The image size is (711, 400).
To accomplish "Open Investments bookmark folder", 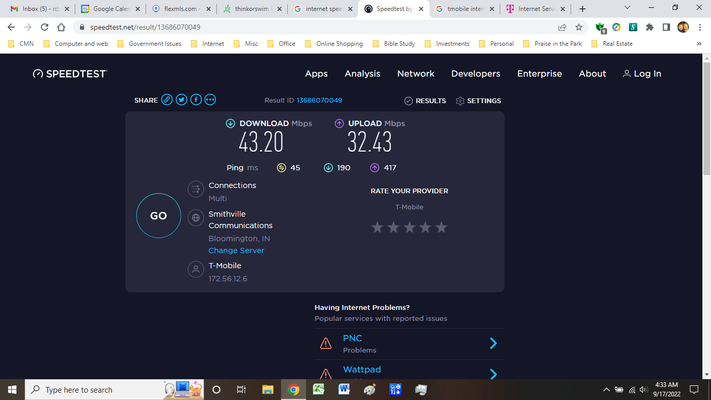I will pos(447,44).
